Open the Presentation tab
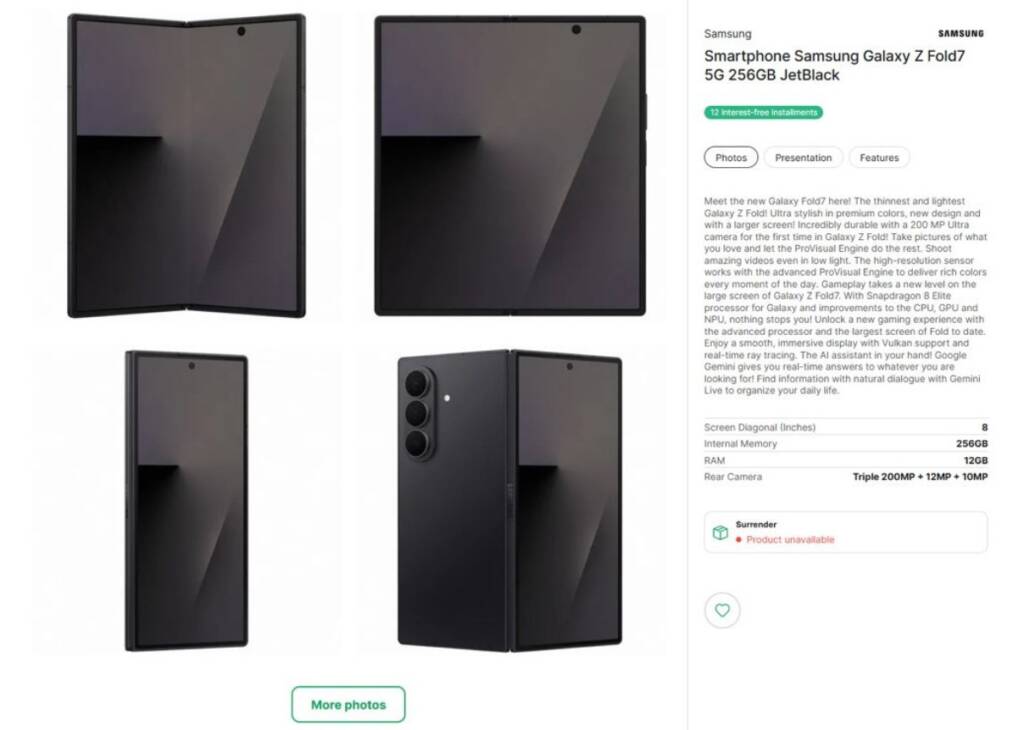 point(803,158)
